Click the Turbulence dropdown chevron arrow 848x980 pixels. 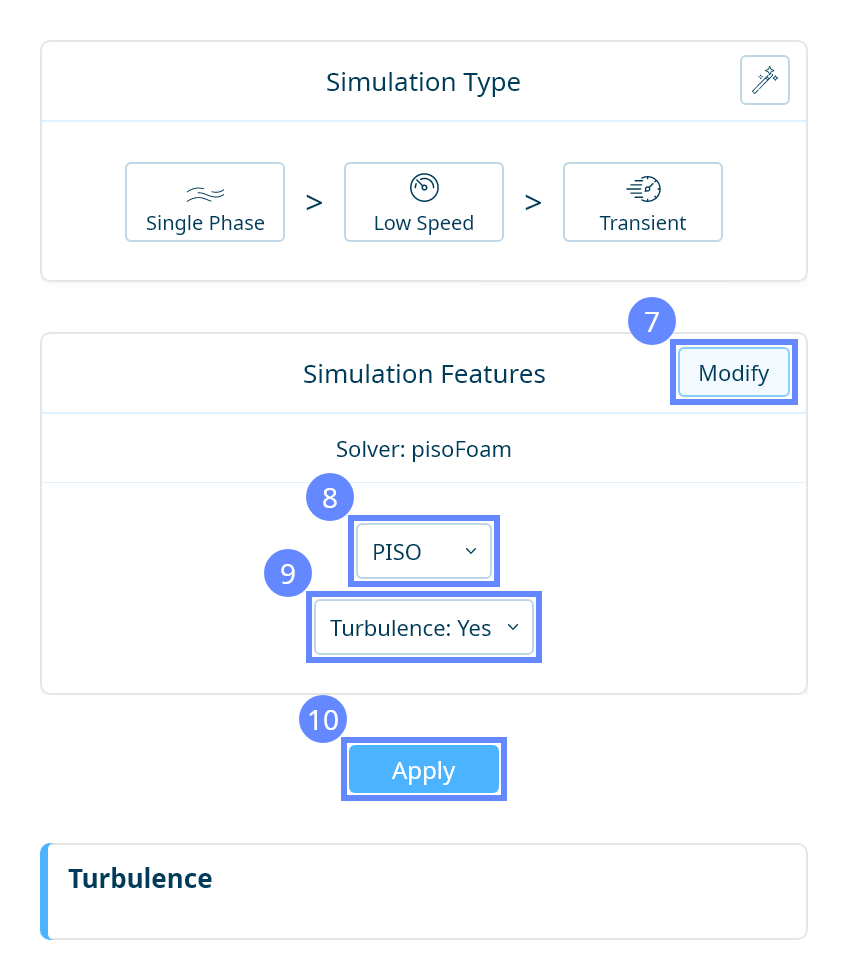(513, 627)
